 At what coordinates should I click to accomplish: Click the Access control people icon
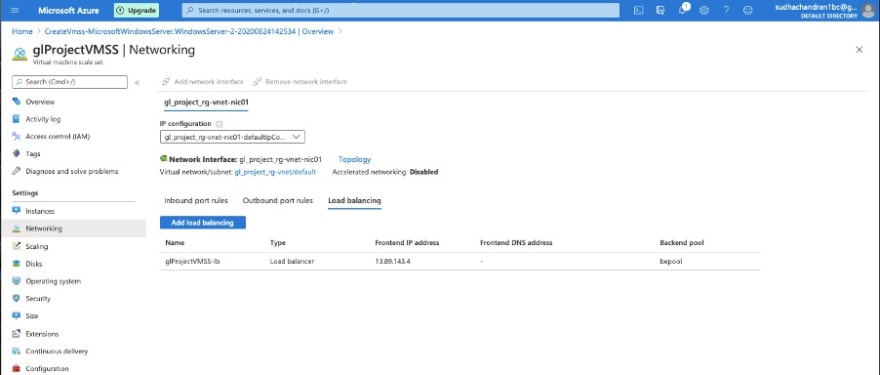point(16,136)
